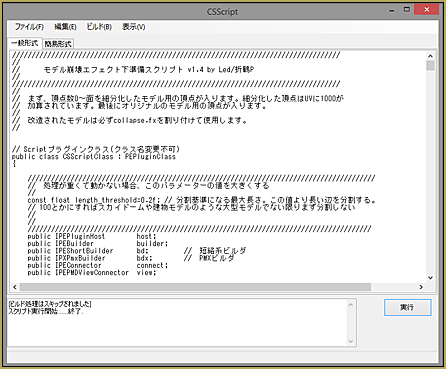446x369 pixels.
Task: Open the ファイル(F) menu
Action: tap(29, 27)
